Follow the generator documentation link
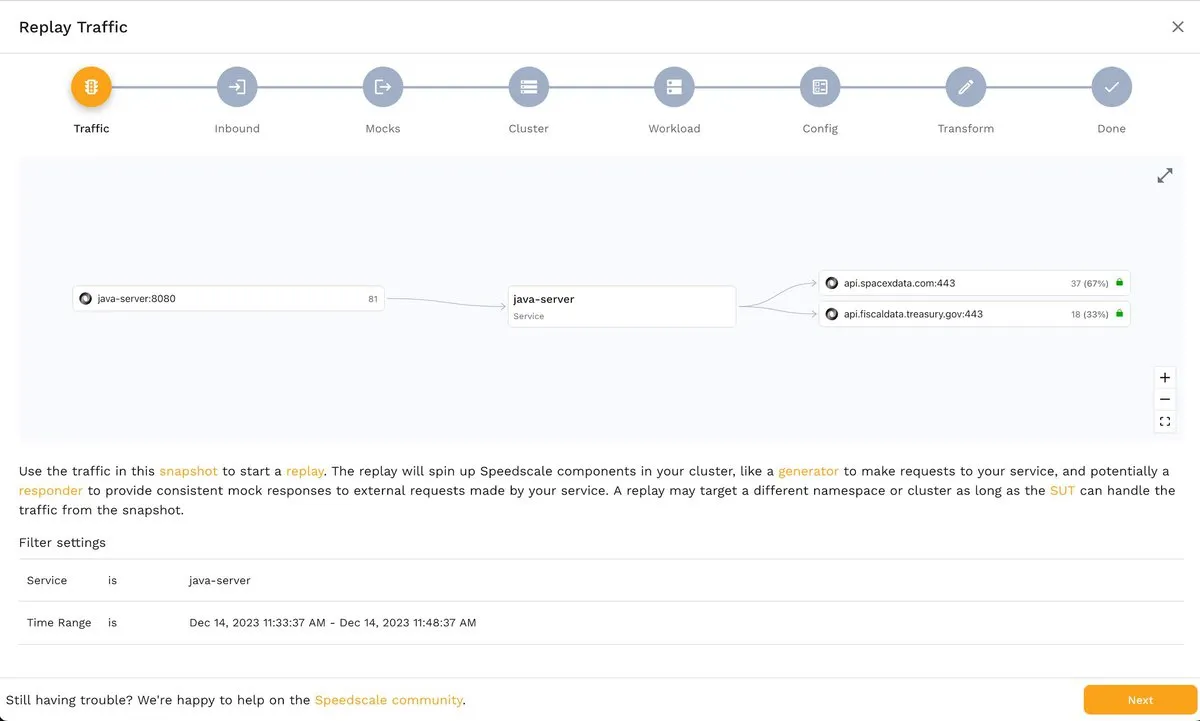This screenshot has width=1200, height=721. click(808, 471)
